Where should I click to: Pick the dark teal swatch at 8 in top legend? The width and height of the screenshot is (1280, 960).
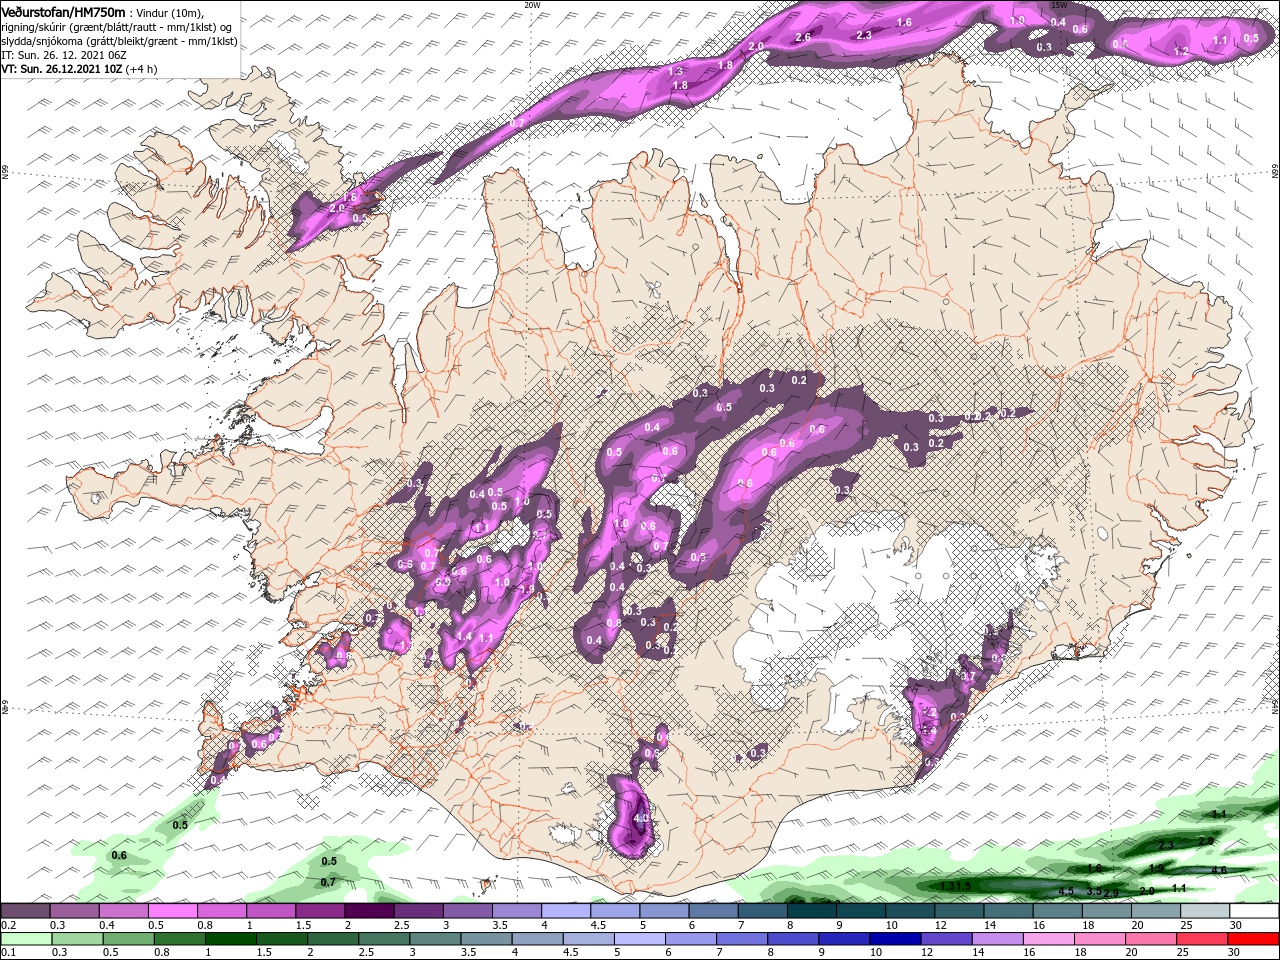tap(812, 911)
